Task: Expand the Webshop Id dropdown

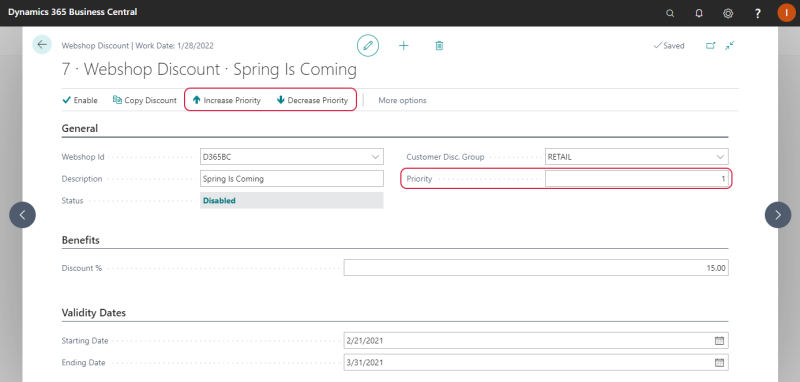Action: click(x=376, y=157)
